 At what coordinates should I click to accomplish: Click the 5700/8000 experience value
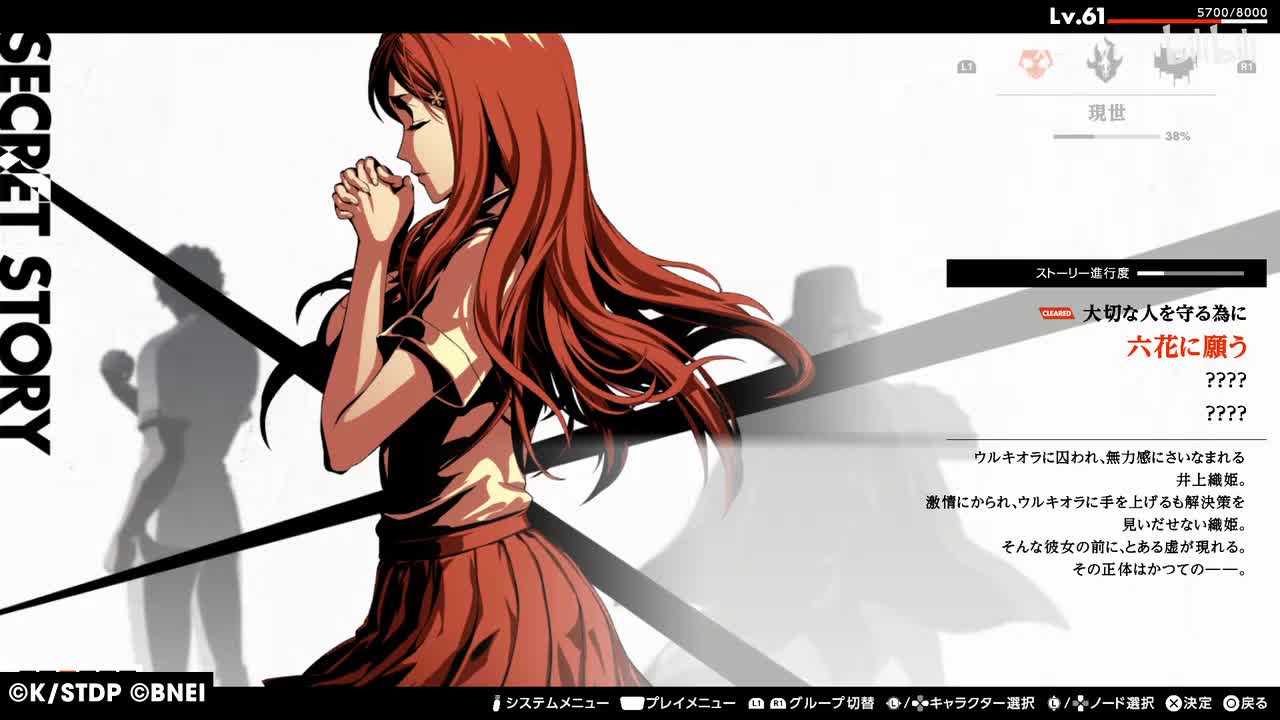coord(1232,11)
